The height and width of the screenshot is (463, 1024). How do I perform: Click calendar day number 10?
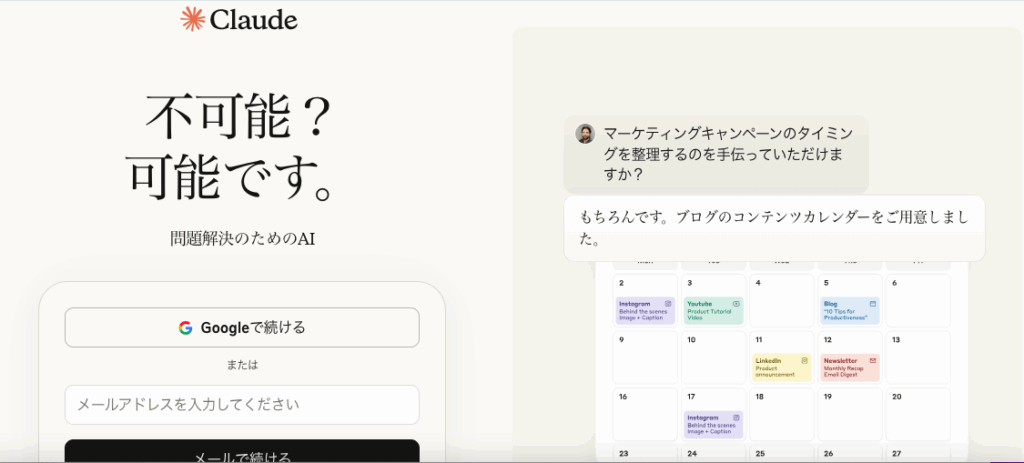coord(691,340)
